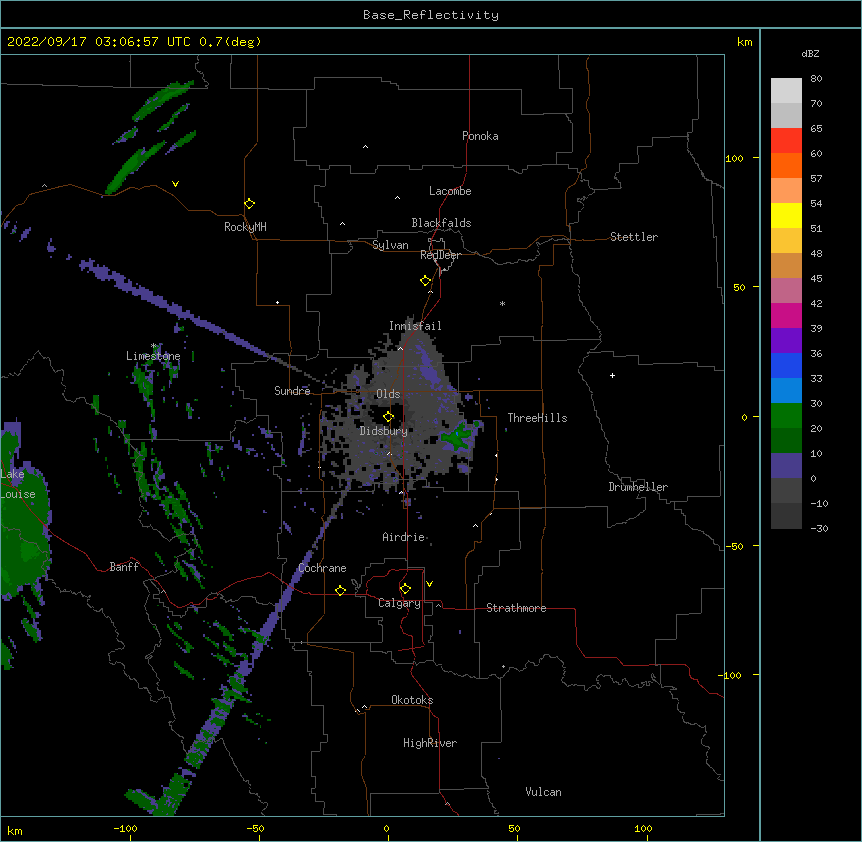Click the HighRiver city label

430,743
